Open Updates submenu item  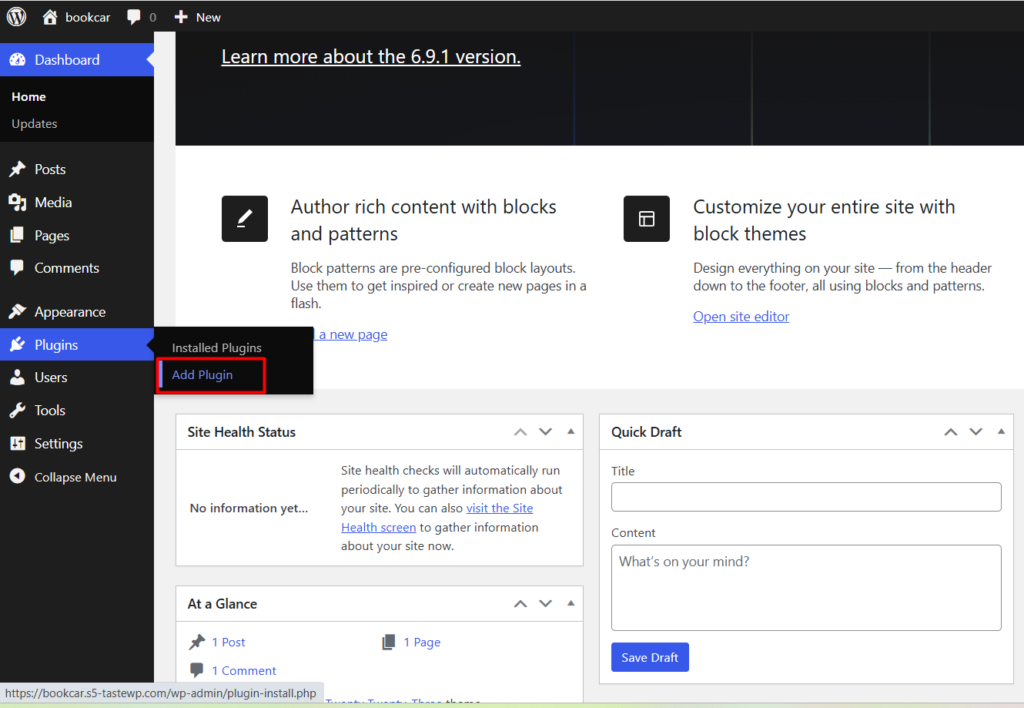click(x=34, y=123)
